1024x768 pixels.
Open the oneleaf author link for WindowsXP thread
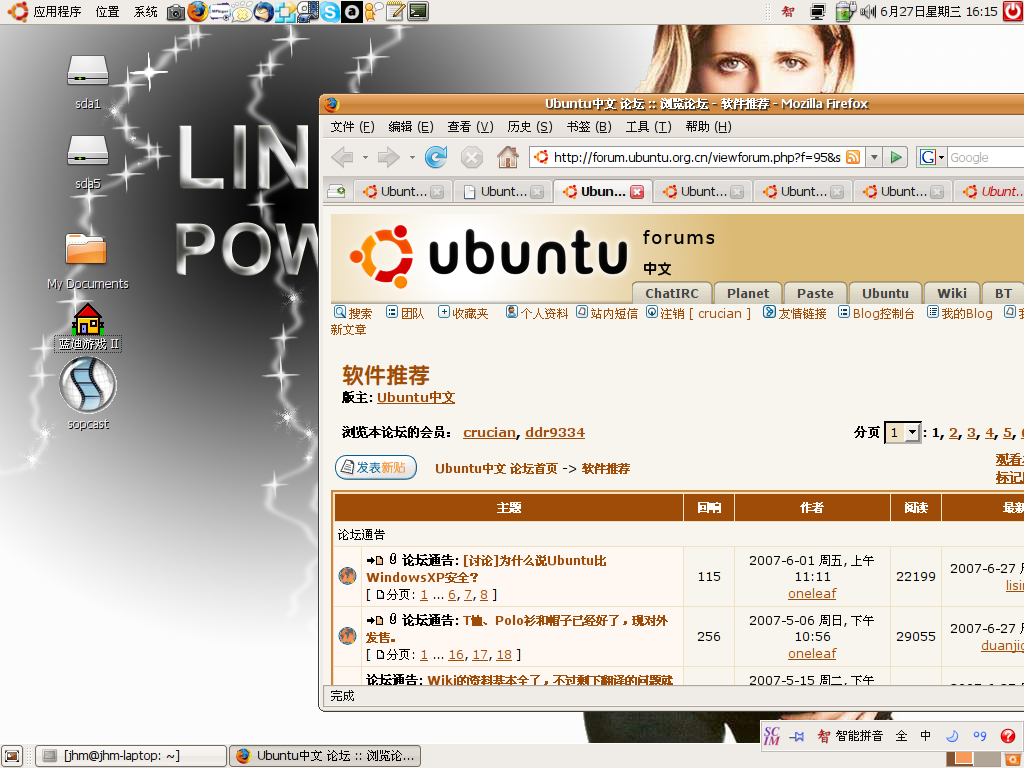click(x=812, y=594)
